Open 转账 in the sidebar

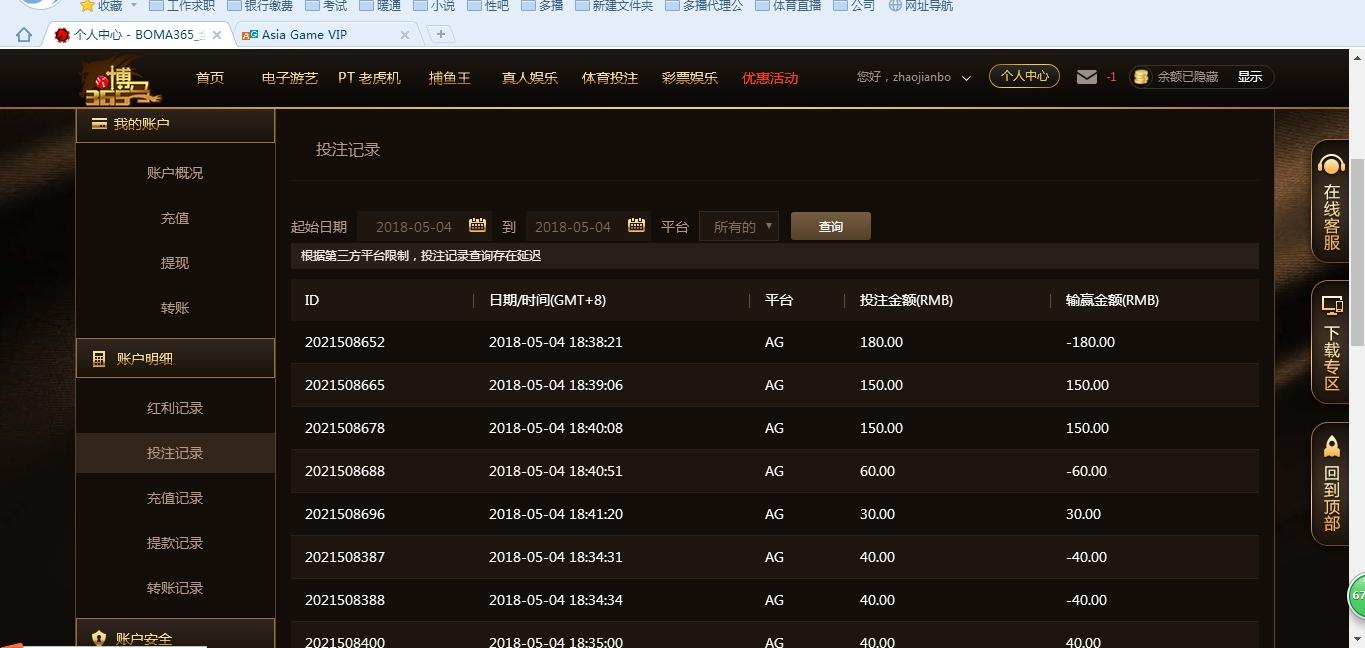(175, 308)
